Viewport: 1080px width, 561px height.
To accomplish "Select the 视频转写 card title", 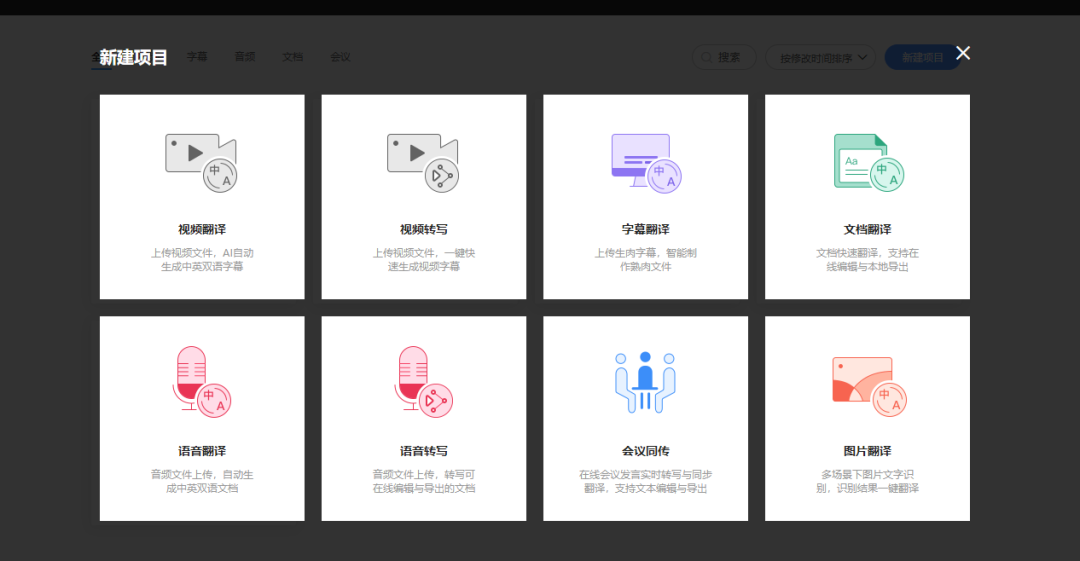I will [424, 230].
